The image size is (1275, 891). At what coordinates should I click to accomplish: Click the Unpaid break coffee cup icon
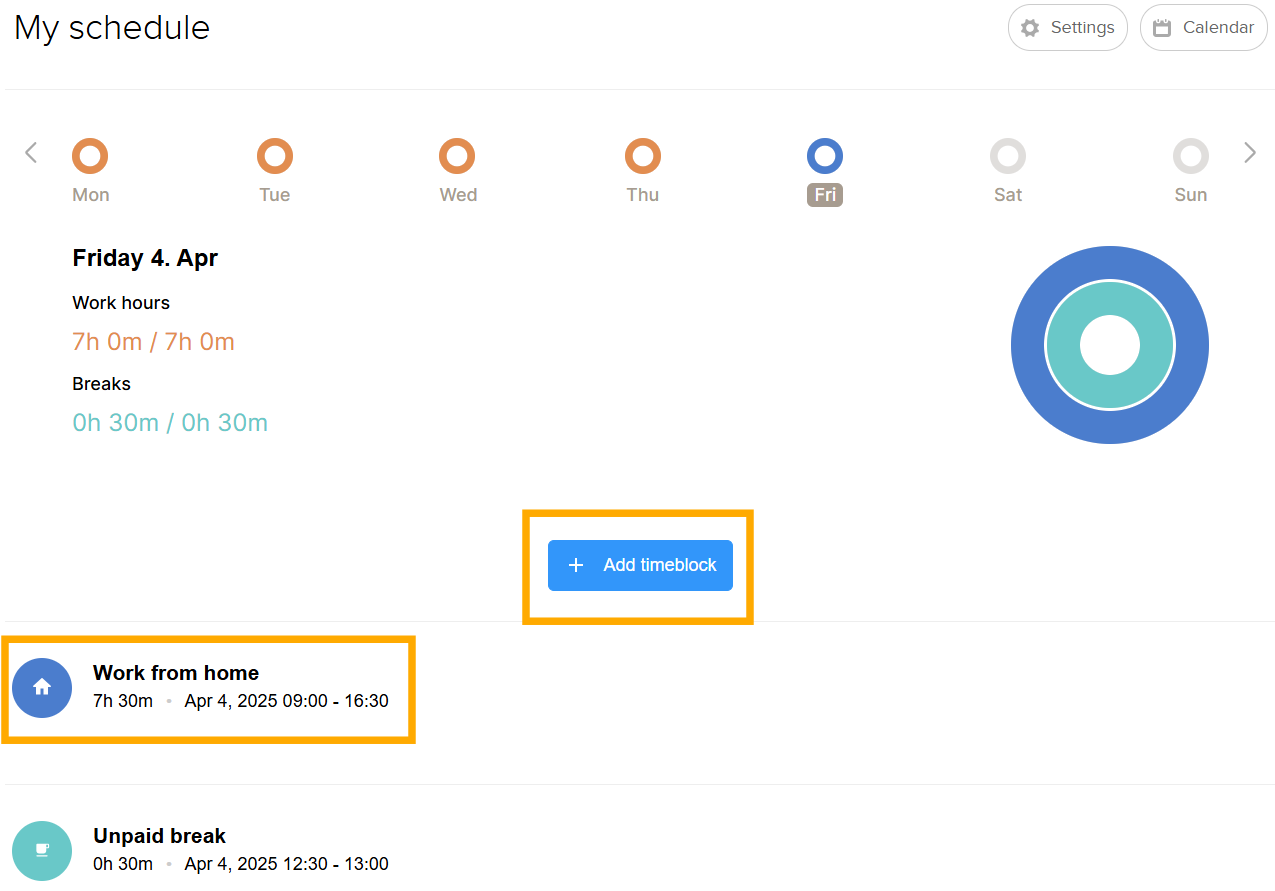tap(42, 850)
